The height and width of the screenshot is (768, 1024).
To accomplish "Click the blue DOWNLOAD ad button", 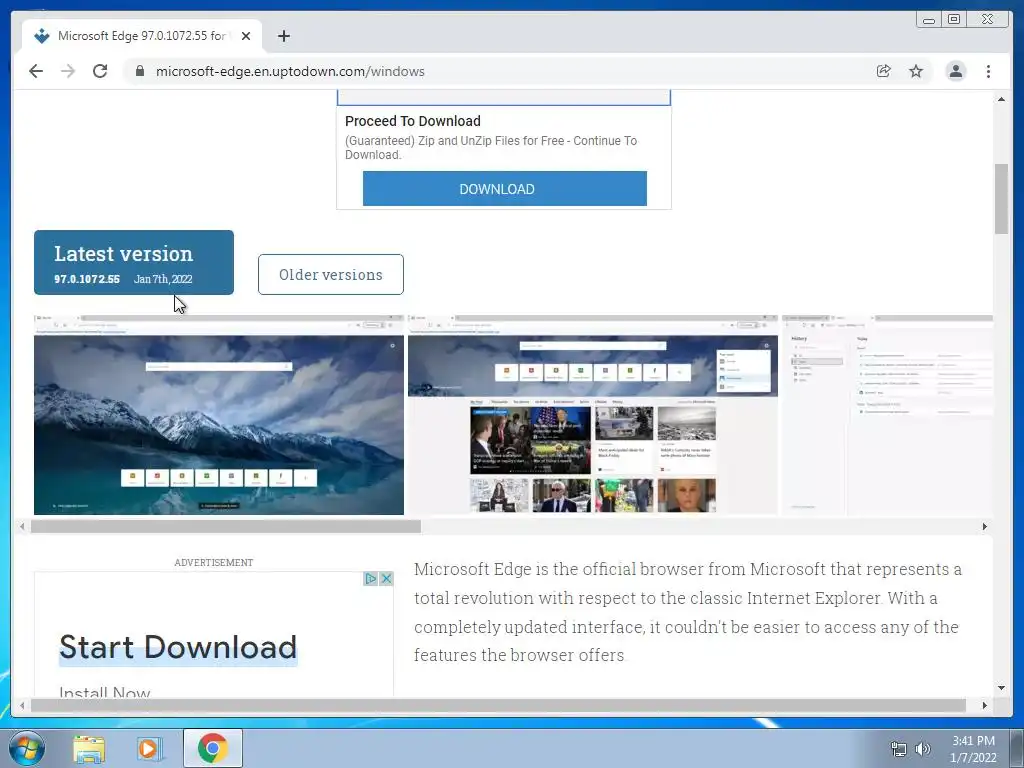I will coord(505,189).
